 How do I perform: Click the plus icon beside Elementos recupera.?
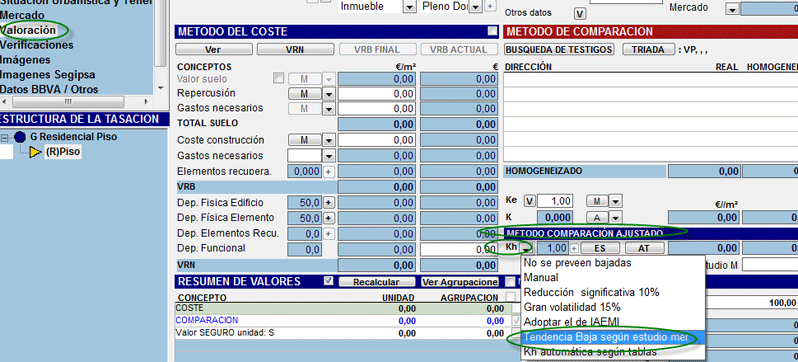[x=329, y=172]
